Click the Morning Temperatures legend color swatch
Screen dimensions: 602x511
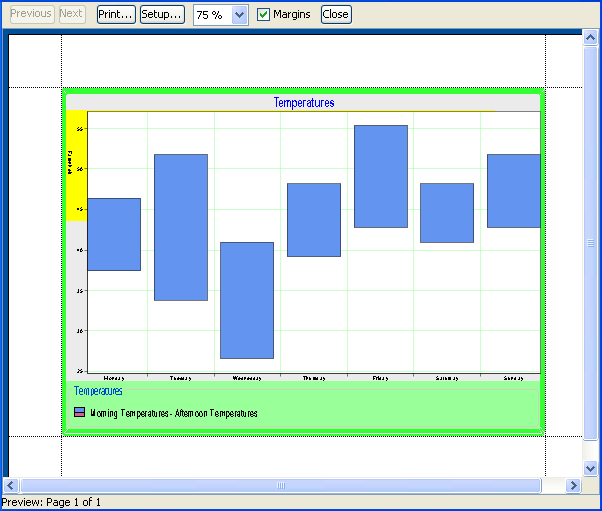coord(80,412)
